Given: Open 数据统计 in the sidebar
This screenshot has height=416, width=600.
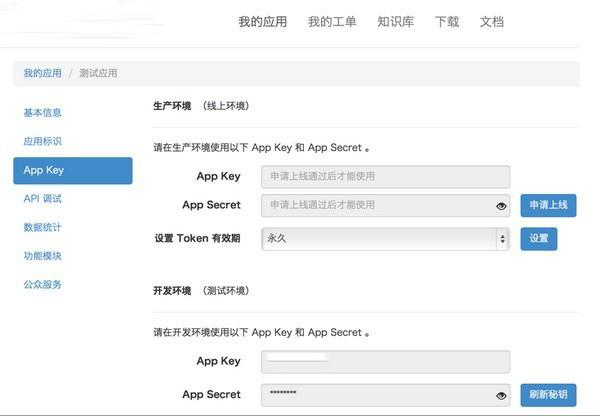Looking at the screenshot, I should coord(42,227).
